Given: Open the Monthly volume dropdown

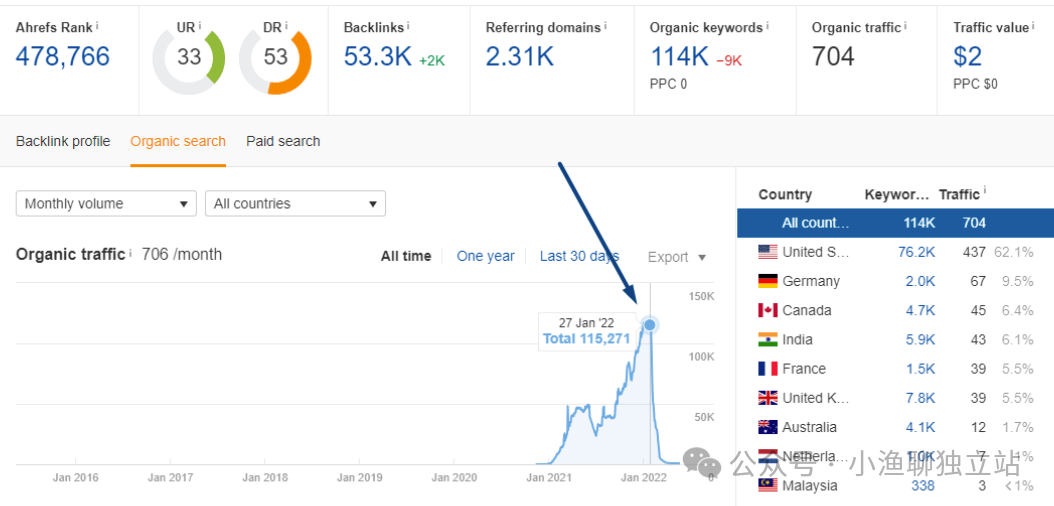Looking at the screenshot, I should pos(106,204).
